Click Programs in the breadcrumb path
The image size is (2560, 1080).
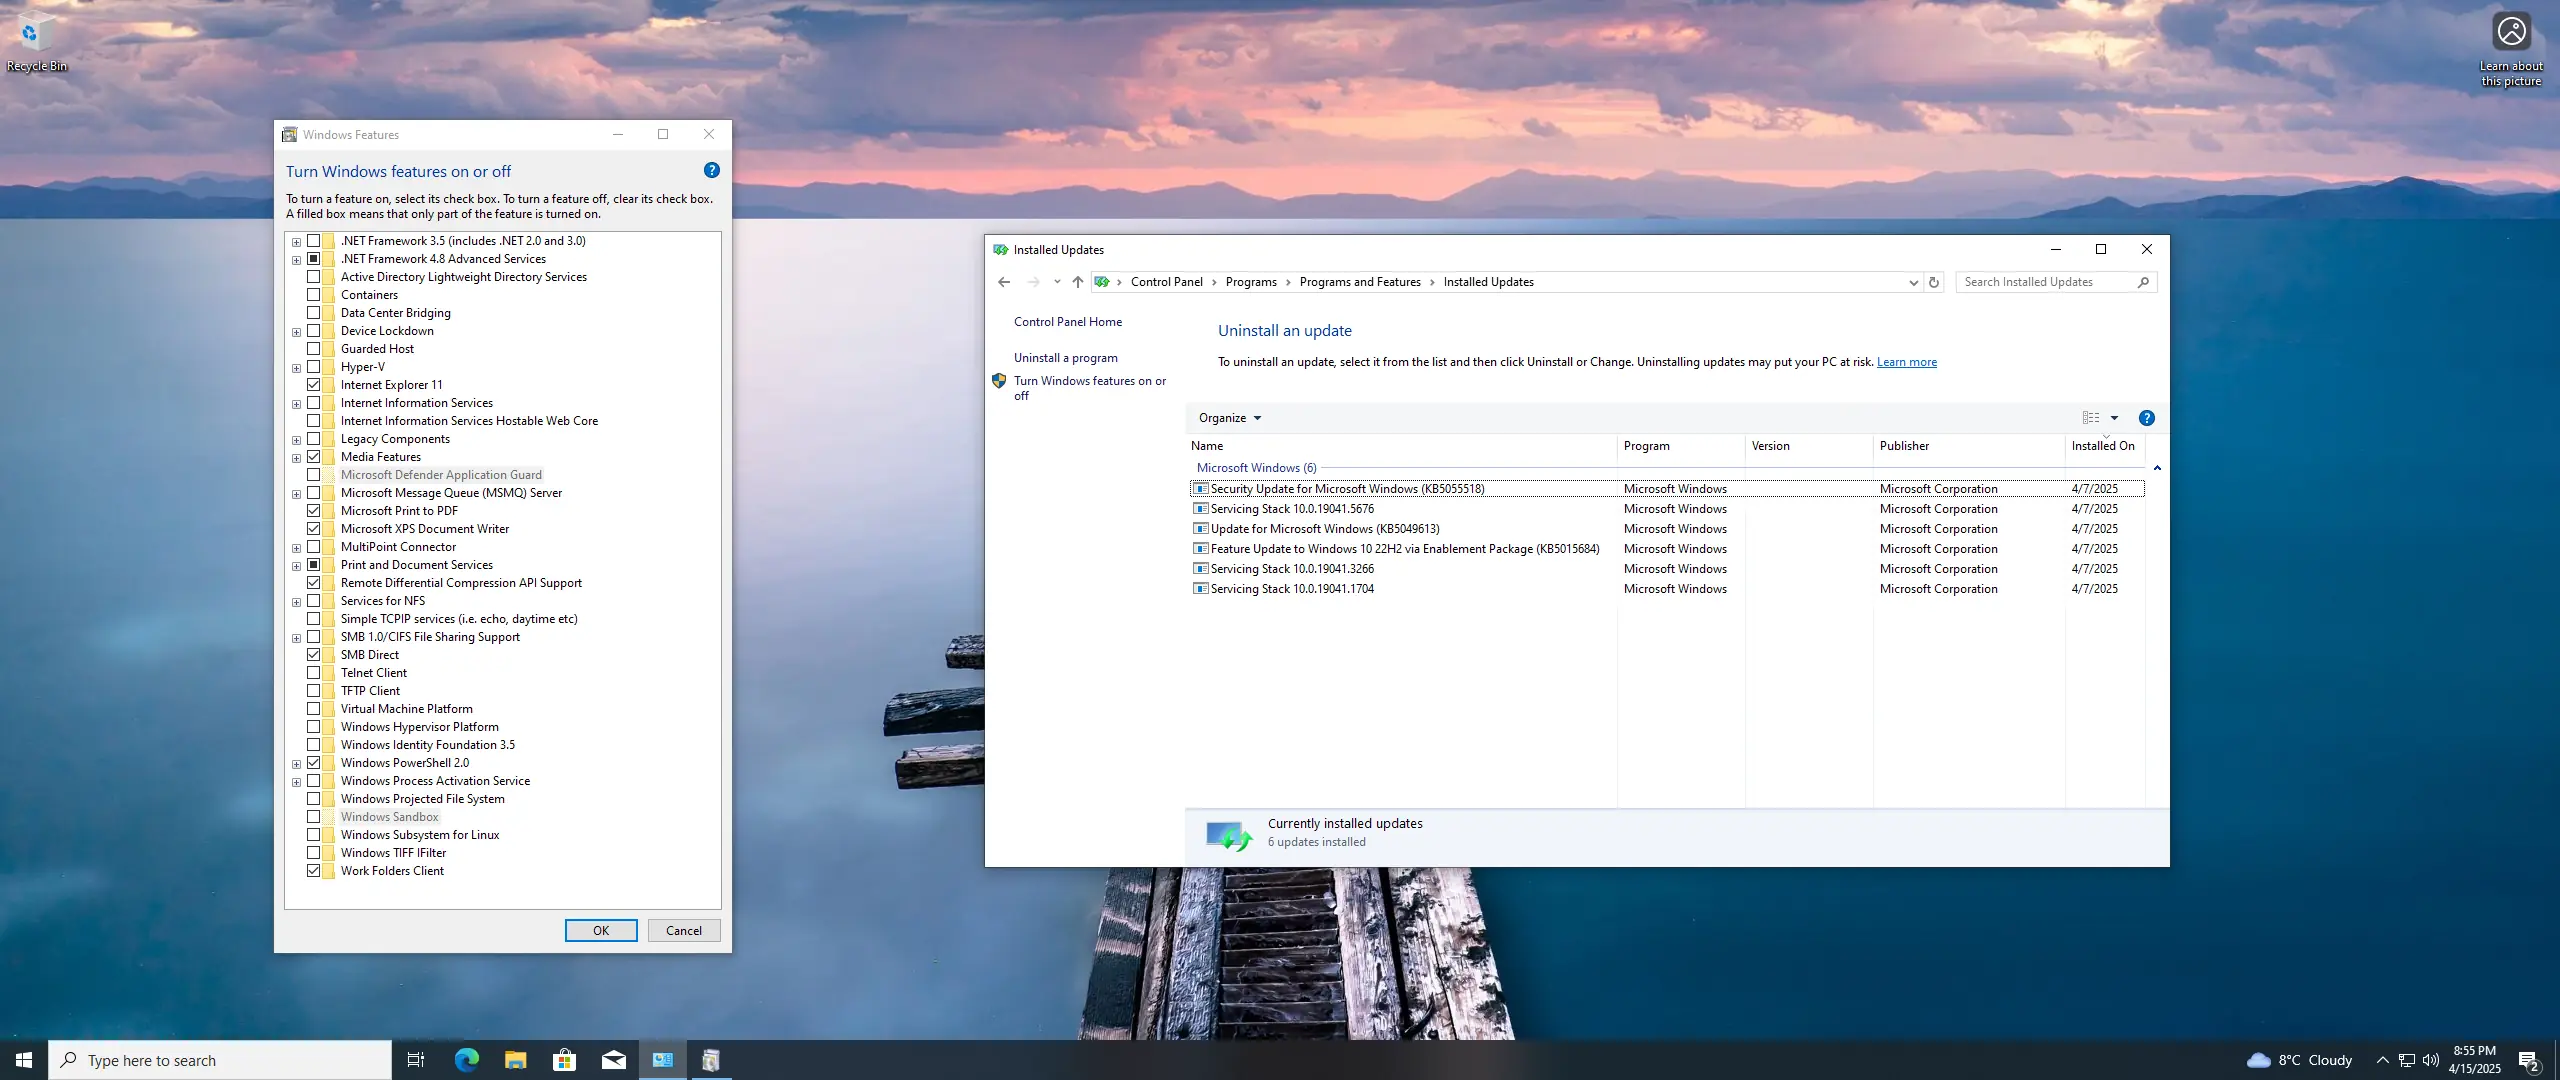click(x=1251, y=282)
